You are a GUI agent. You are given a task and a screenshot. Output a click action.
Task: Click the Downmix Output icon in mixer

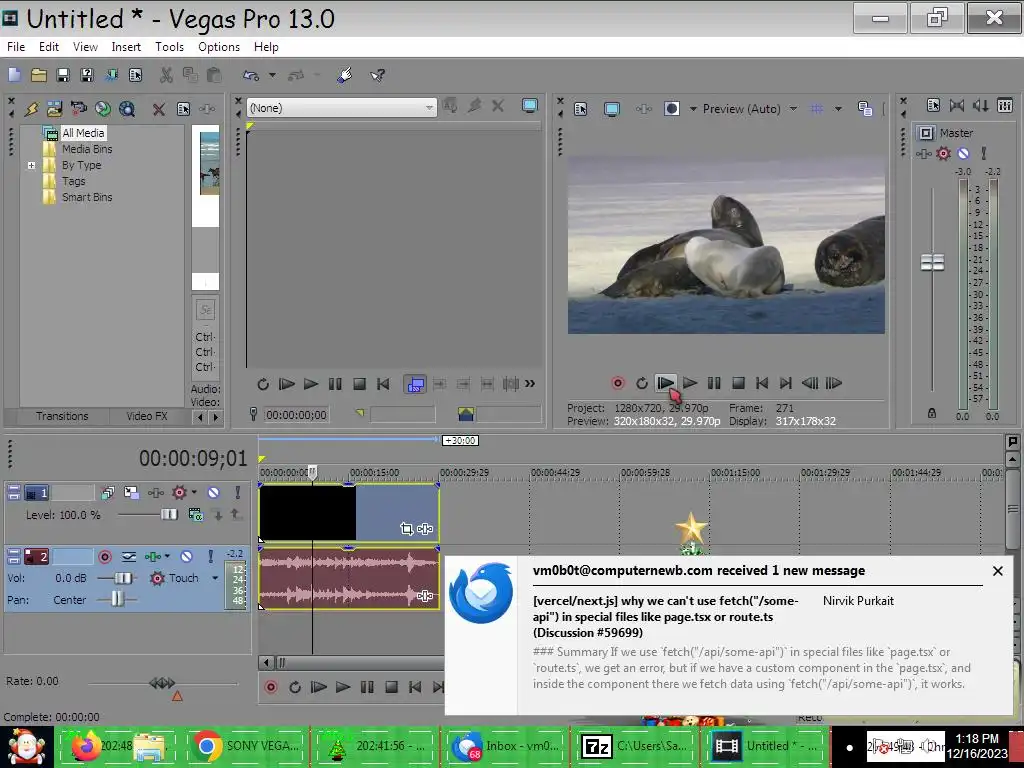click(957, 105)
